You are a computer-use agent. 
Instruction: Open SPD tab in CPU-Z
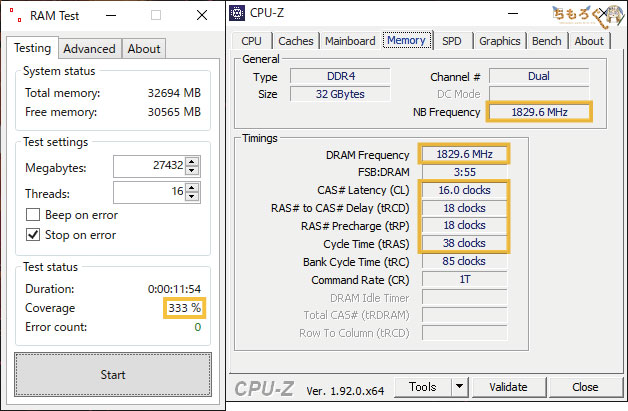pos(452,41)
